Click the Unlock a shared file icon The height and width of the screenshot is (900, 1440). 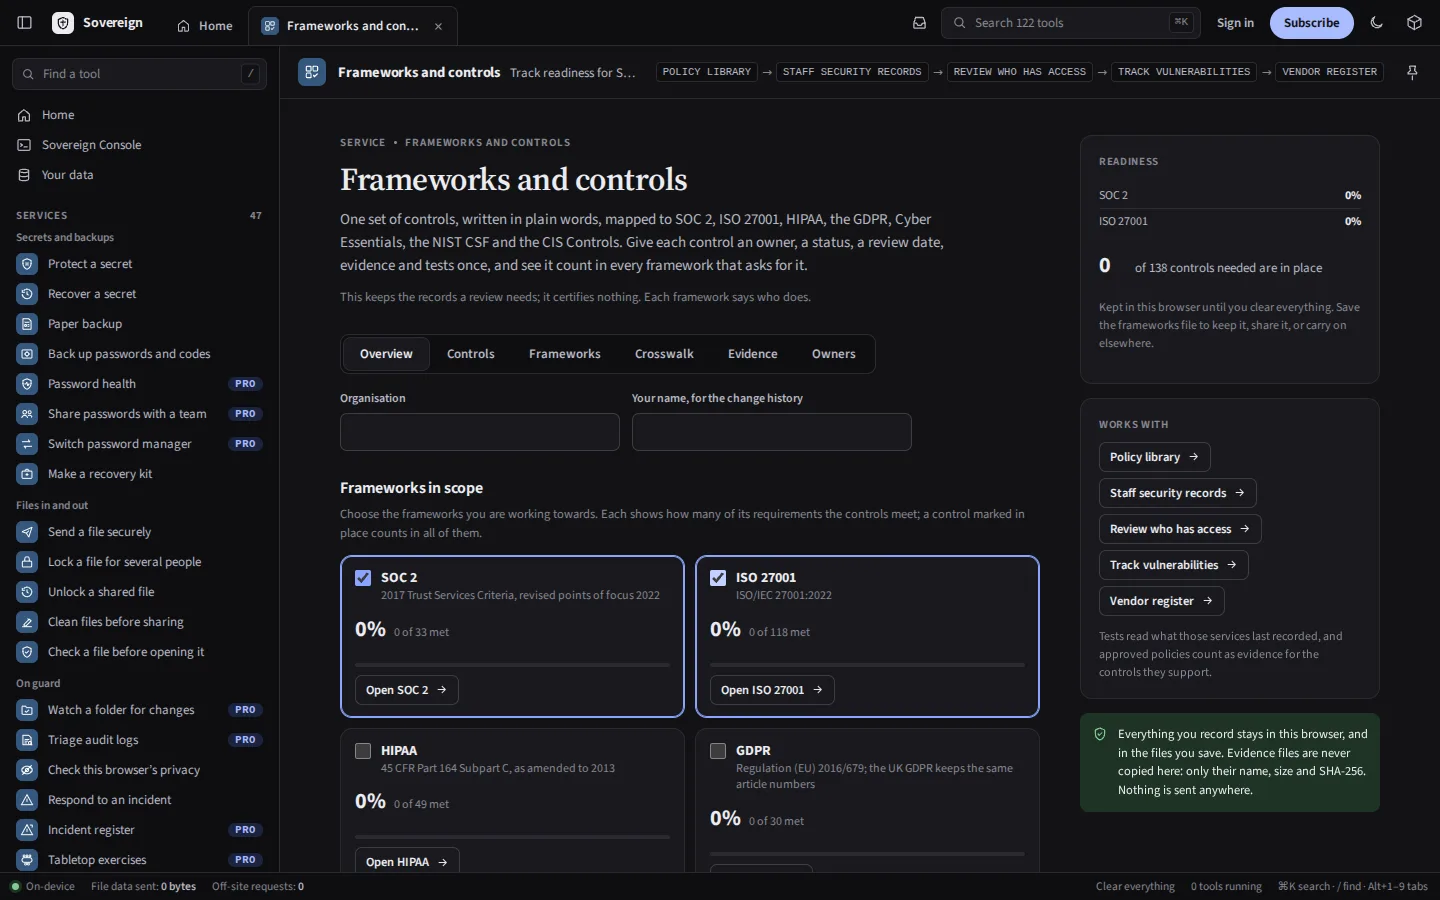click(x=27, y=592)
